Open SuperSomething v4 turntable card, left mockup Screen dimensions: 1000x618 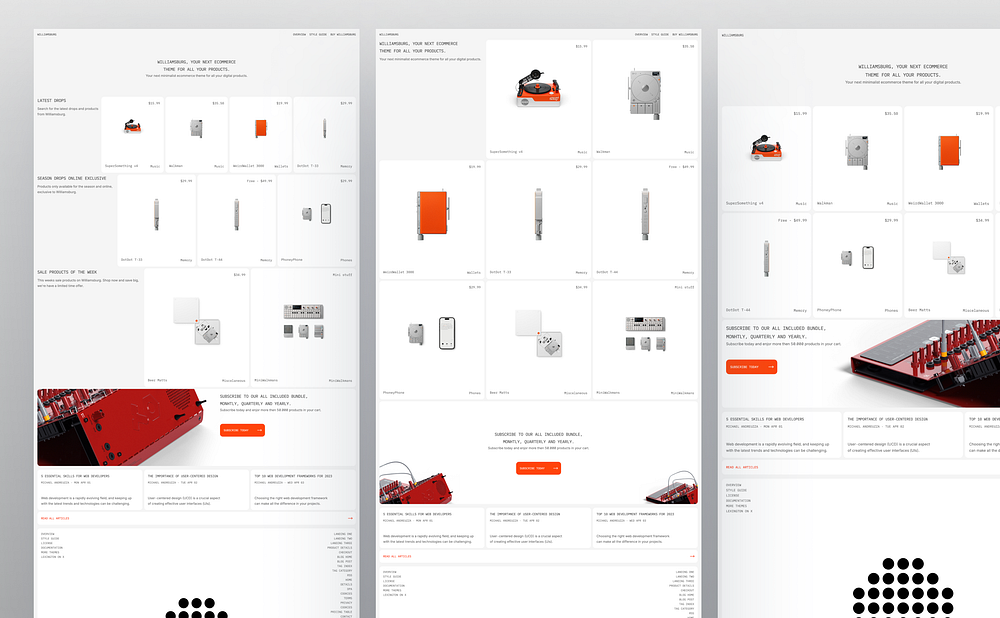coord(133,134)
